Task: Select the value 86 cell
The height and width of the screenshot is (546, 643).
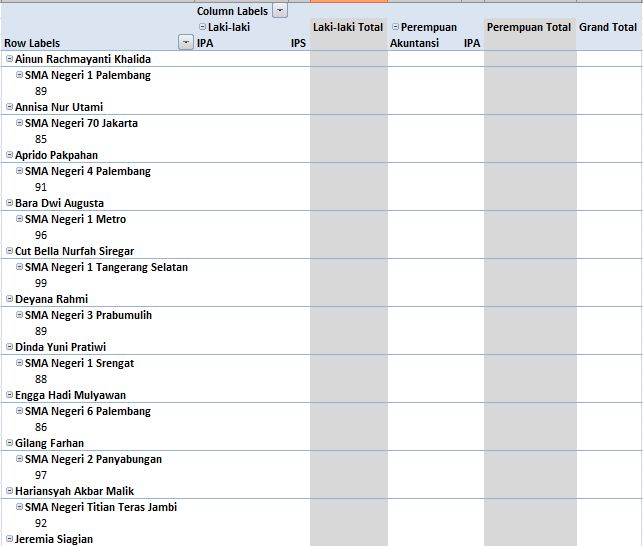Action: tap(41, 427)
